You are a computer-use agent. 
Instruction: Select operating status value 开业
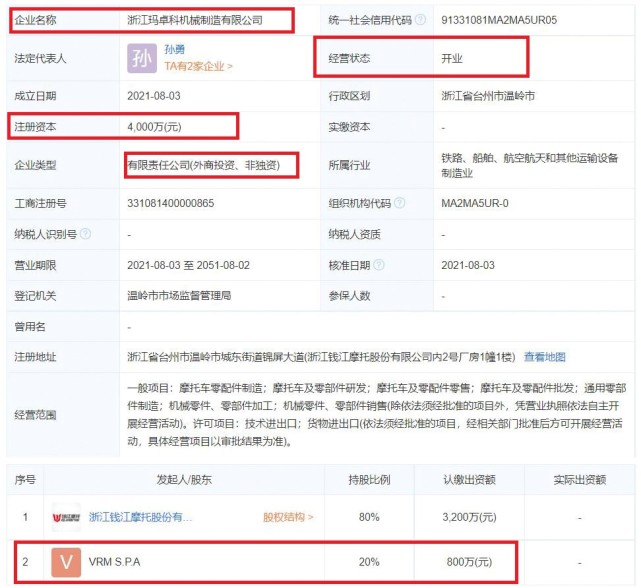pos(452,58)
